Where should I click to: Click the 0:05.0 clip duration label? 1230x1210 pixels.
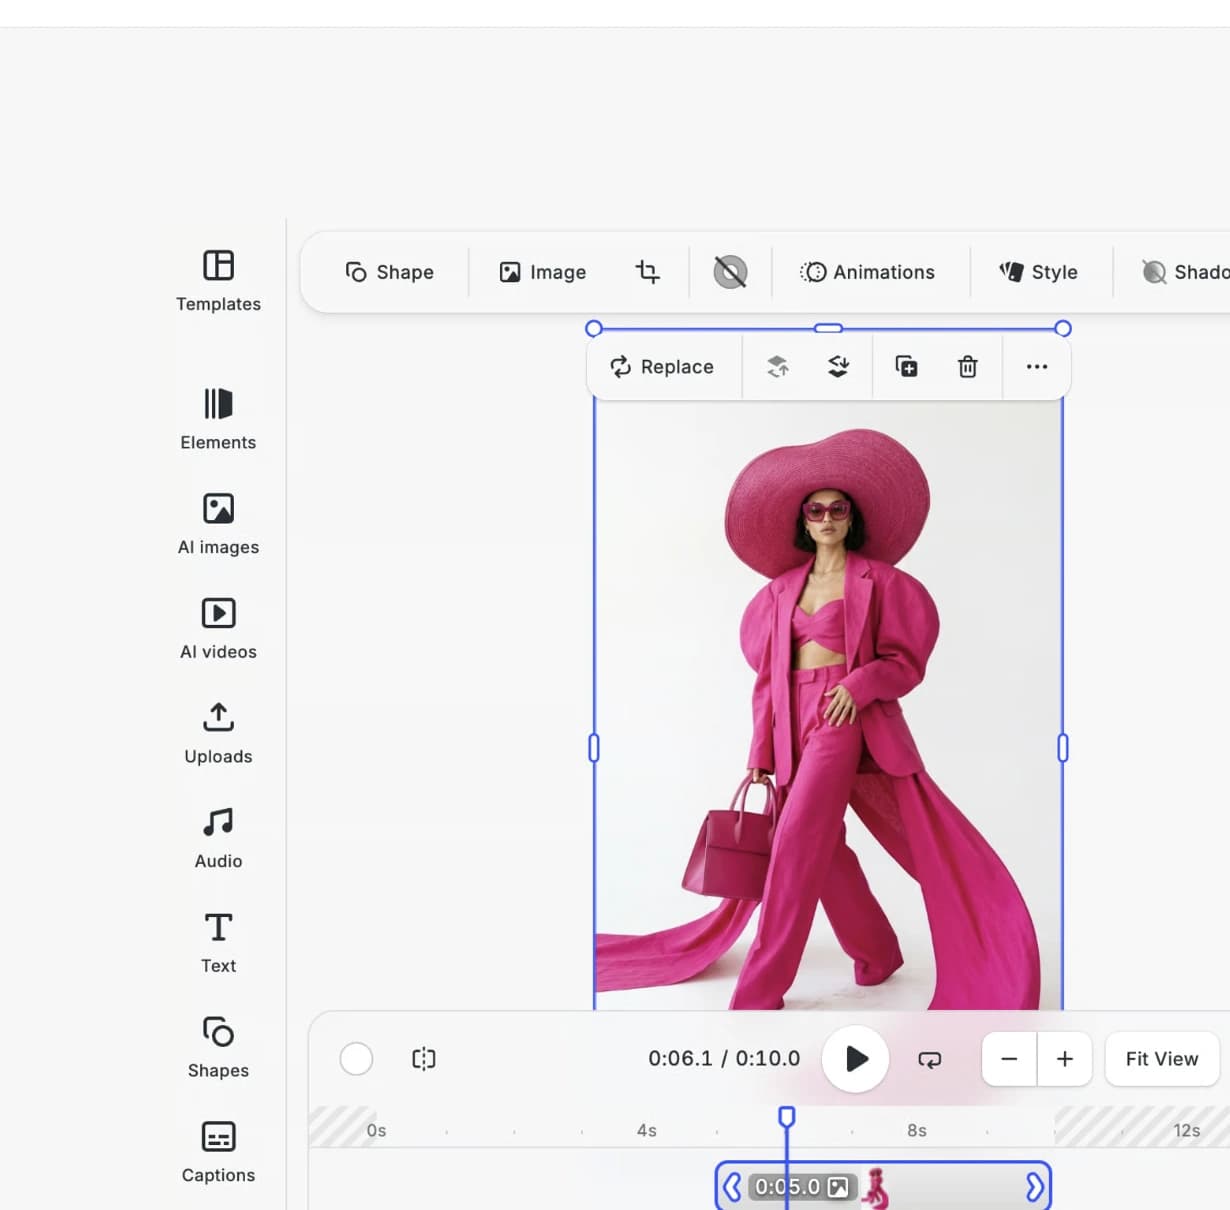tap(787, 1187)
